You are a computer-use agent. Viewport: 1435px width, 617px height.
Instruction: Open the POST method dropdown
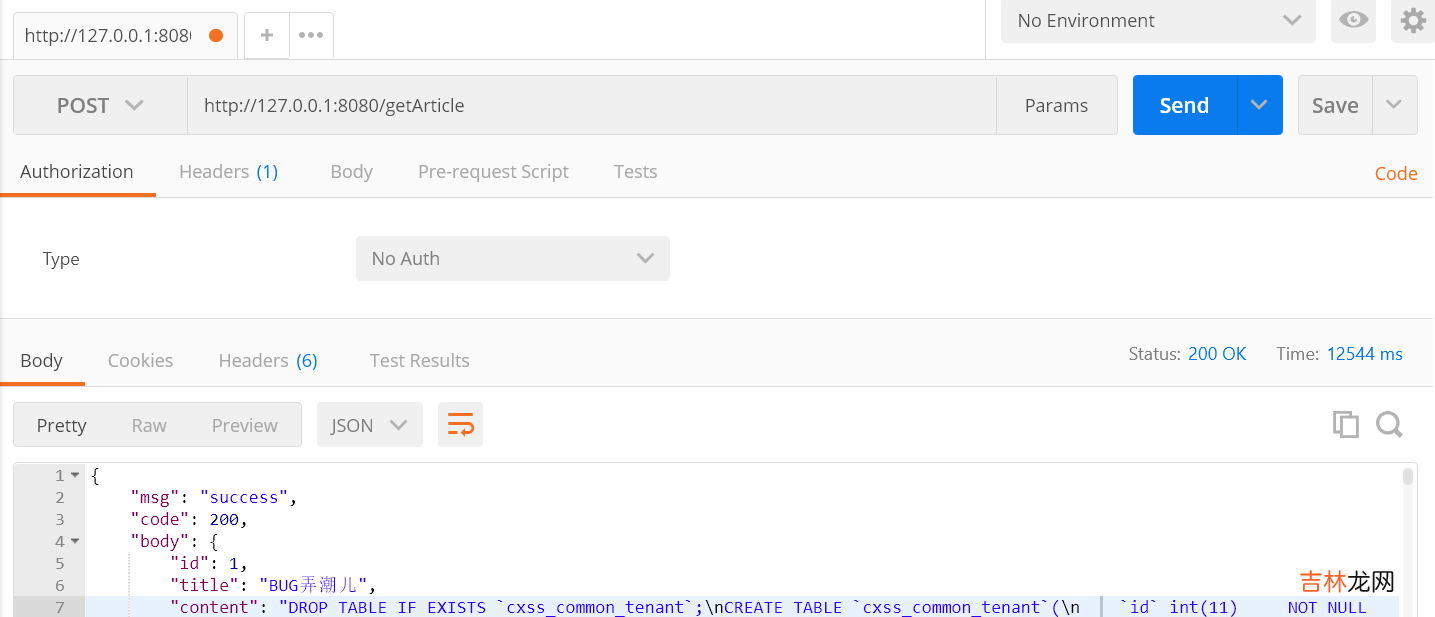100,105
